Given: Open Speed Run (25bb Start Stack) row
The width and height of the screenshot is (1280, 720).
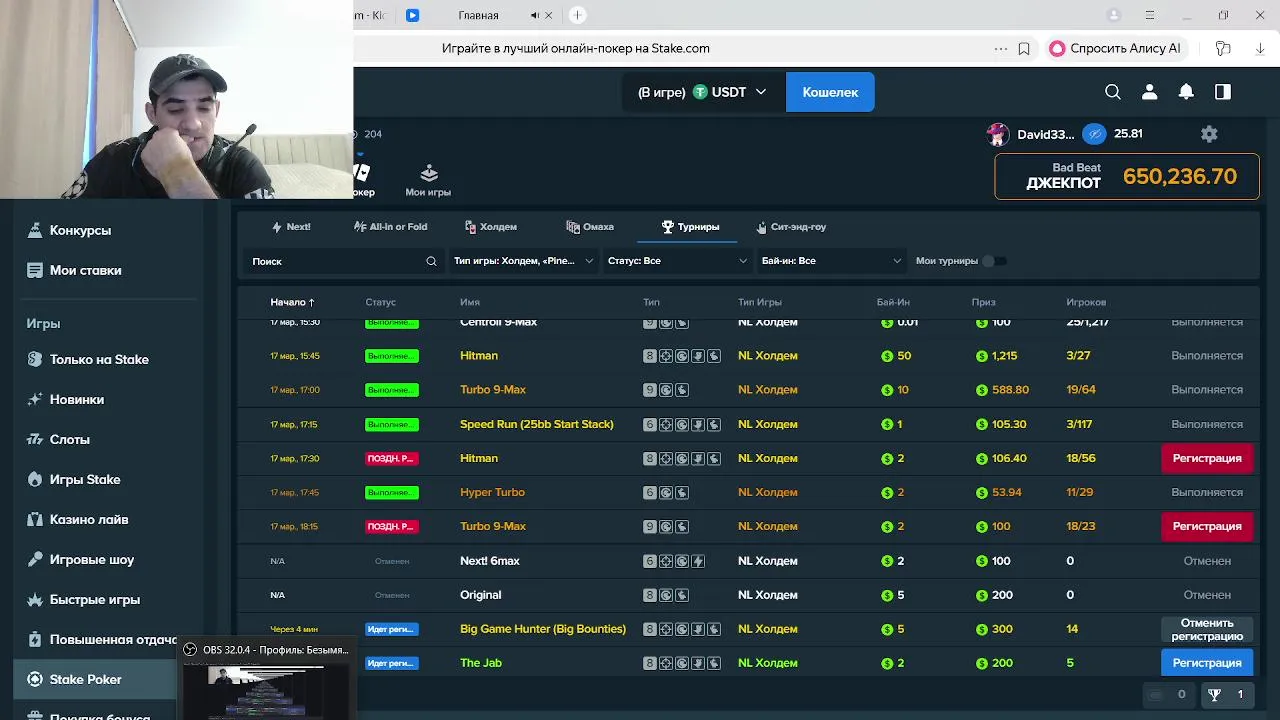Looking at the screenshot, I should tap(748, 424).
